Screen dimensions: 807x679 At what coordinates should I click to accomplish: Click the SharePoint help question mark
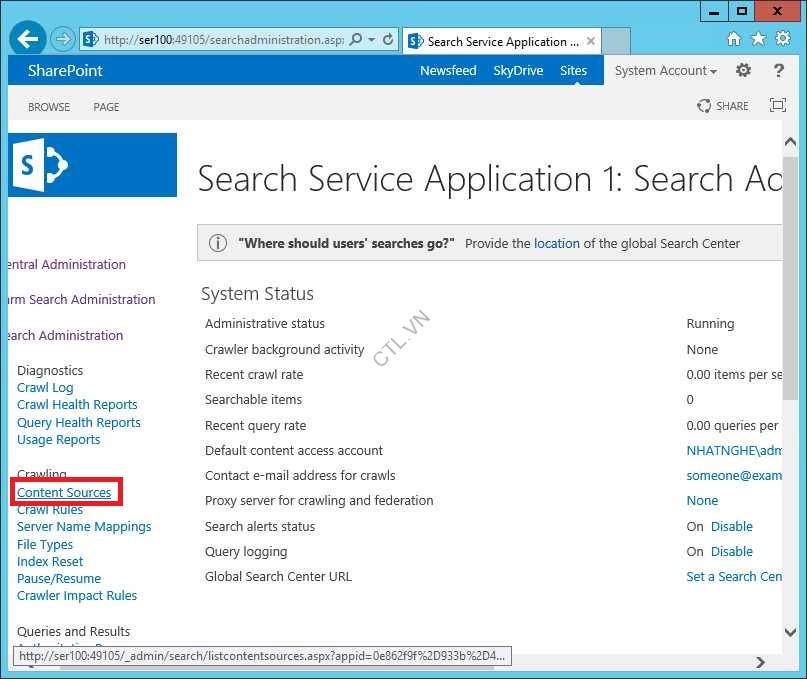779,70
